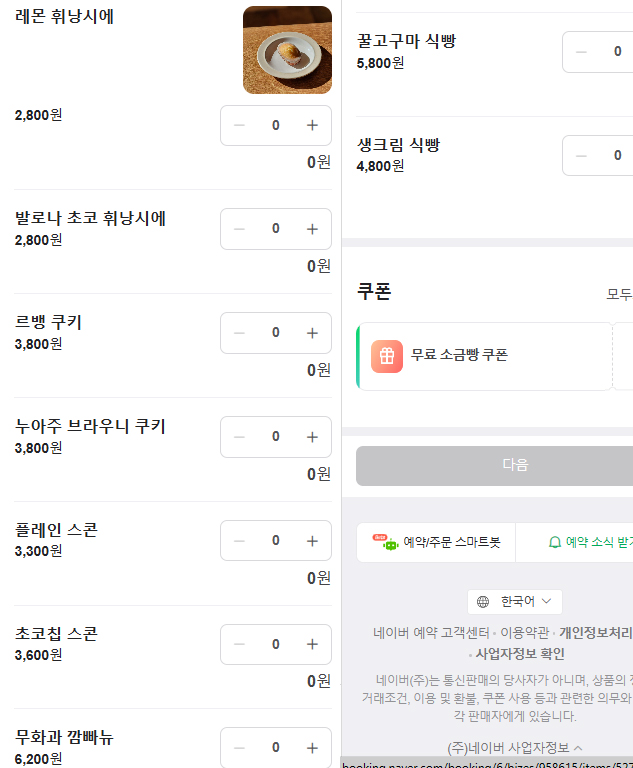The height and width of the screenshot is (768, 633).
Task: Add one 플레인 스콘 with plus
Action: point(312,540)
